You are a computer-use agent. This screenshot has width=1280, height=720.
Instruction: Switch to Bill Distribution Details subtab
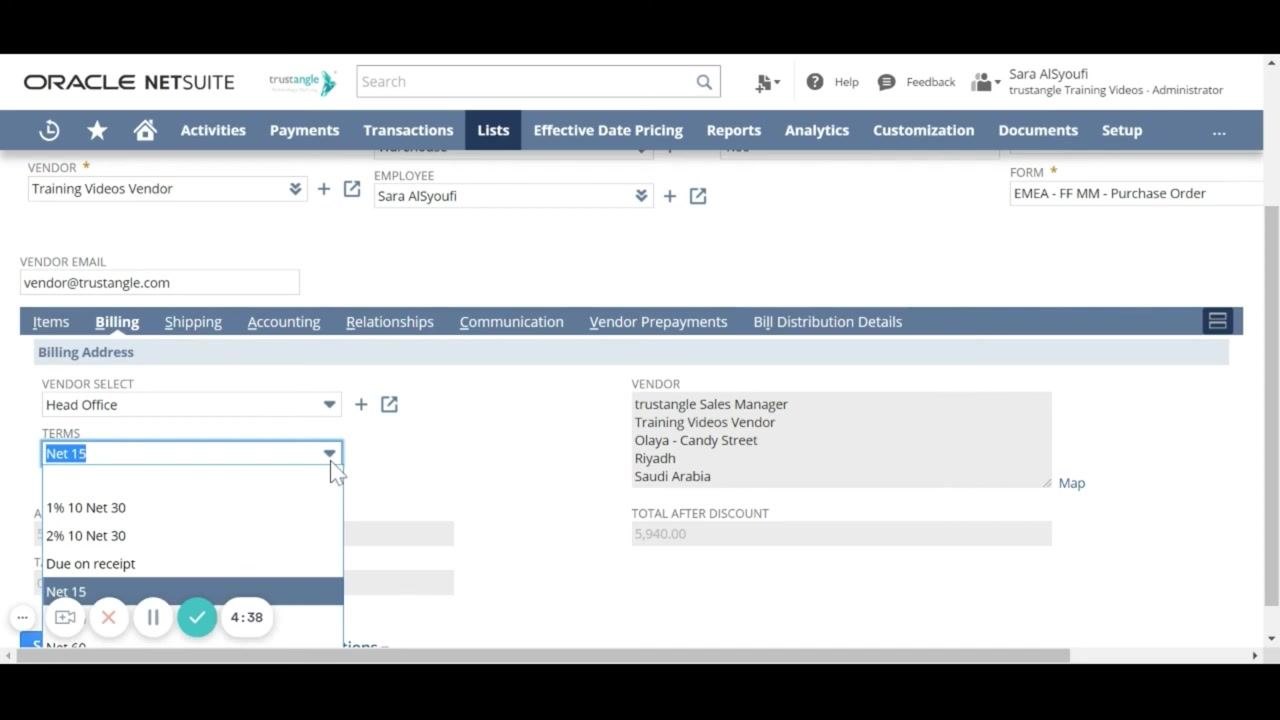pyautogui.click(x=828, y=322)
